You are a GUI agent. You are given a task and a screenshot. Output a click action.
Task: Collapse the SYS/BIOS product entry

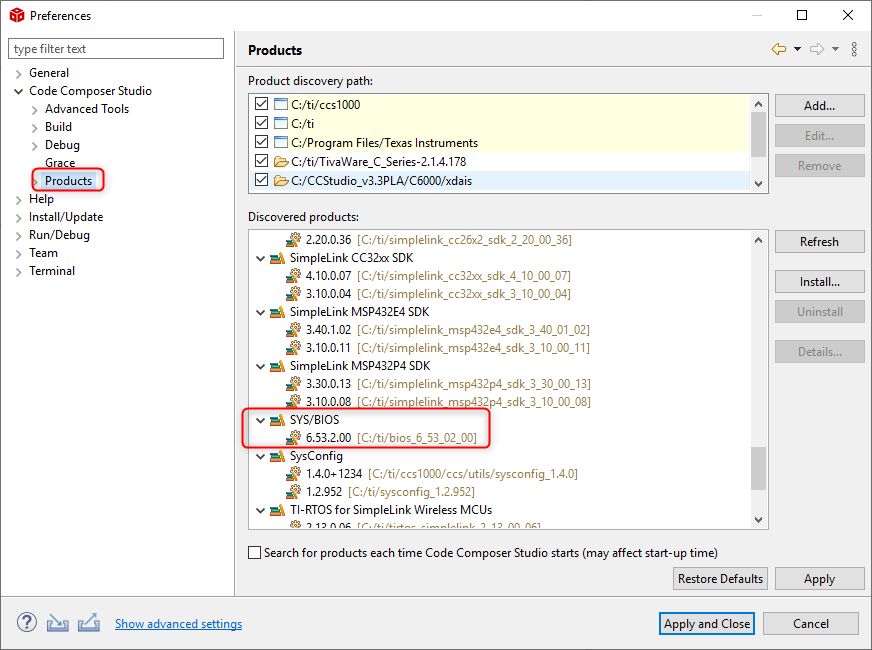pos(260,420)
